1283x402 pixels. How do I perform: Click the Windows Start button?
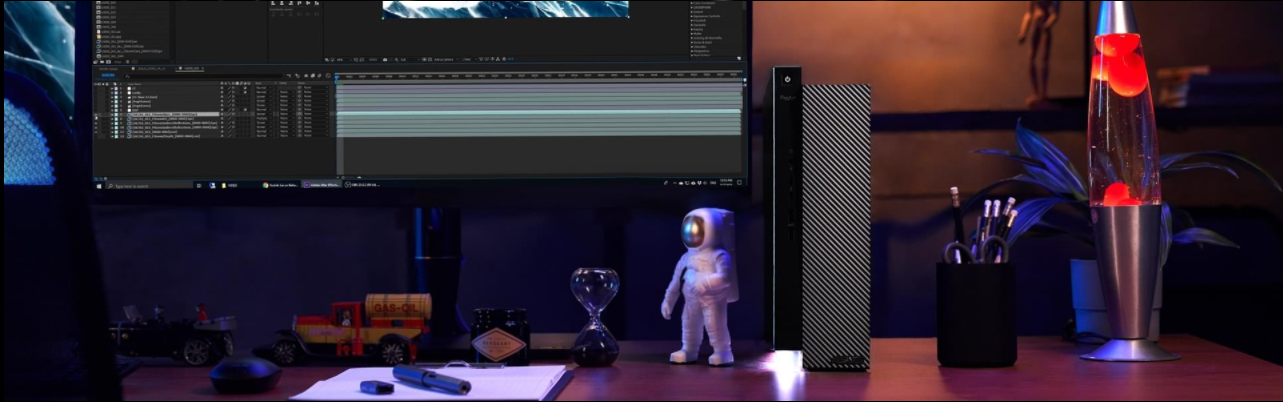click(99, 185)
